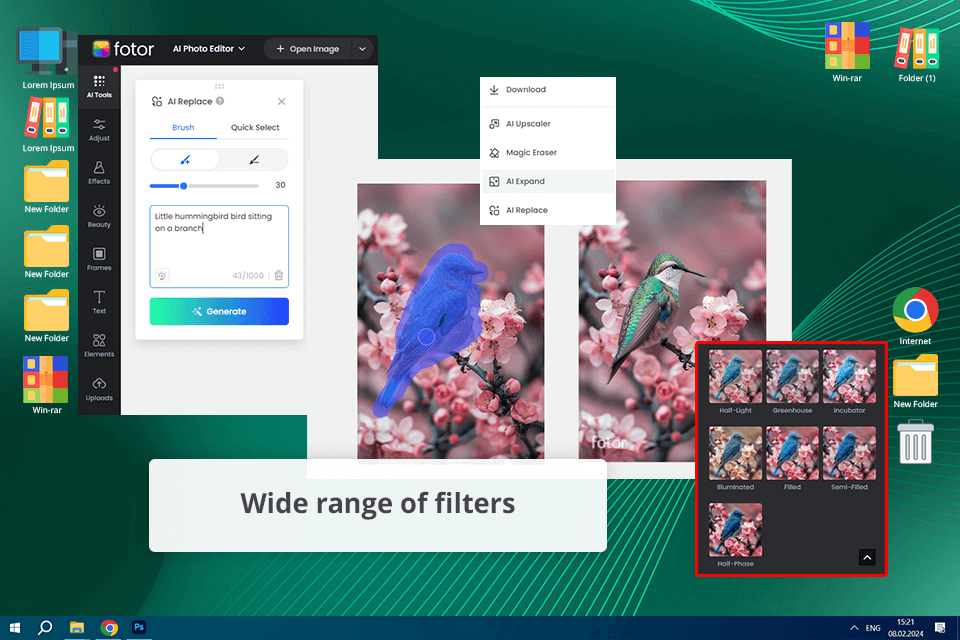Choose Download from the menu
The image size is (960, 640).
coord(548,89)
